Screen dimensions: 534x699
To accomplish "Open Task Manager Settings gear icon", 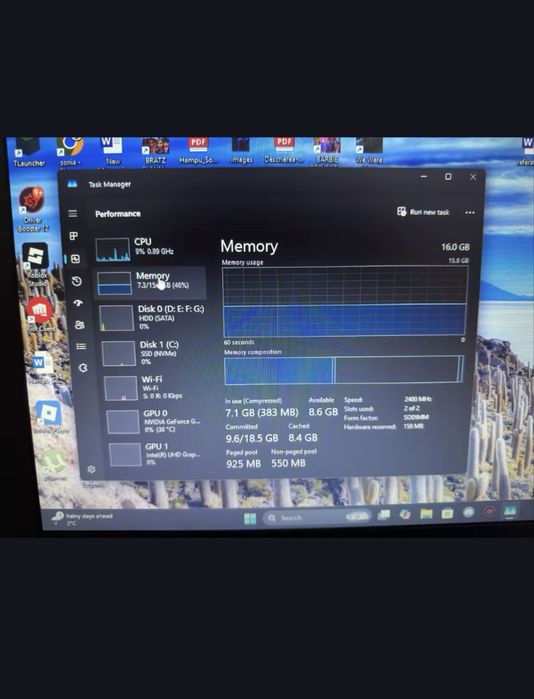I will pos(91,469).
